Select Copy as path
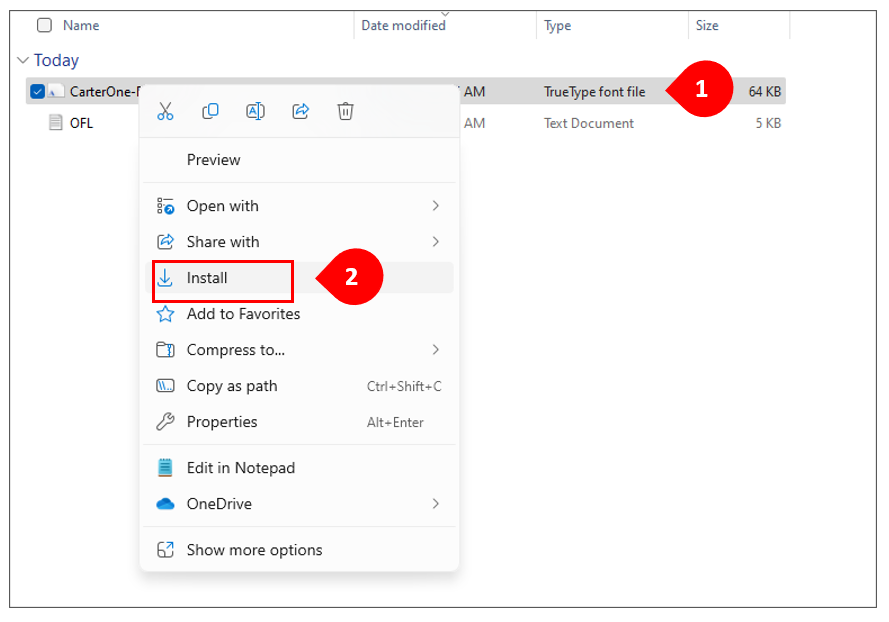889x622 pixels. [x=299, y=386]
